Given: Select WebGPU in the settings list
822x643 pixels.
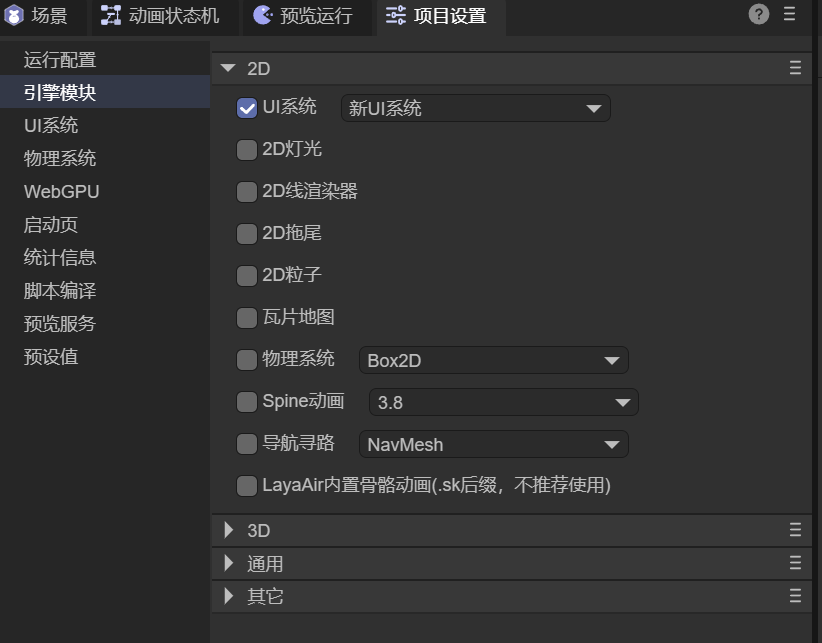Looking at the screenshot, I should coord(62,191).
